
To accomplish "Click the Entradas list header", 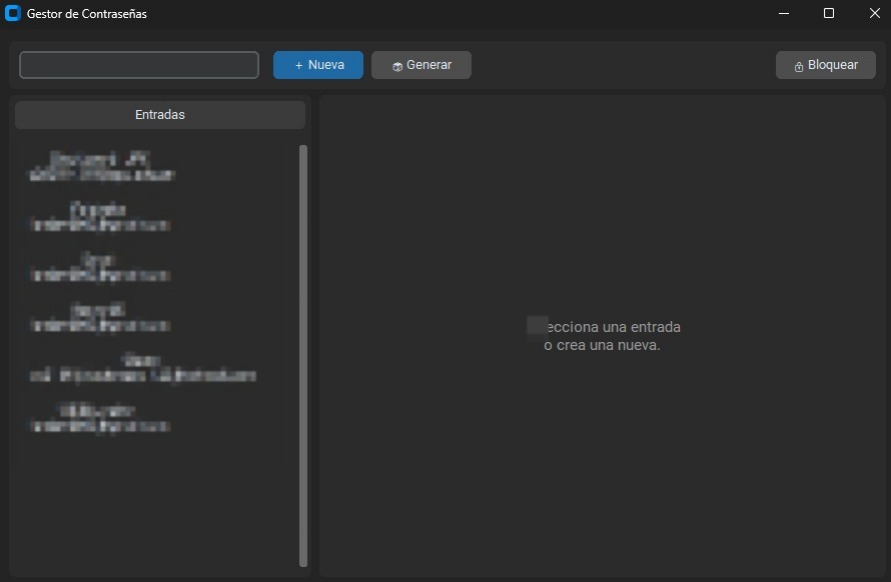I will [x=160, y=115].
